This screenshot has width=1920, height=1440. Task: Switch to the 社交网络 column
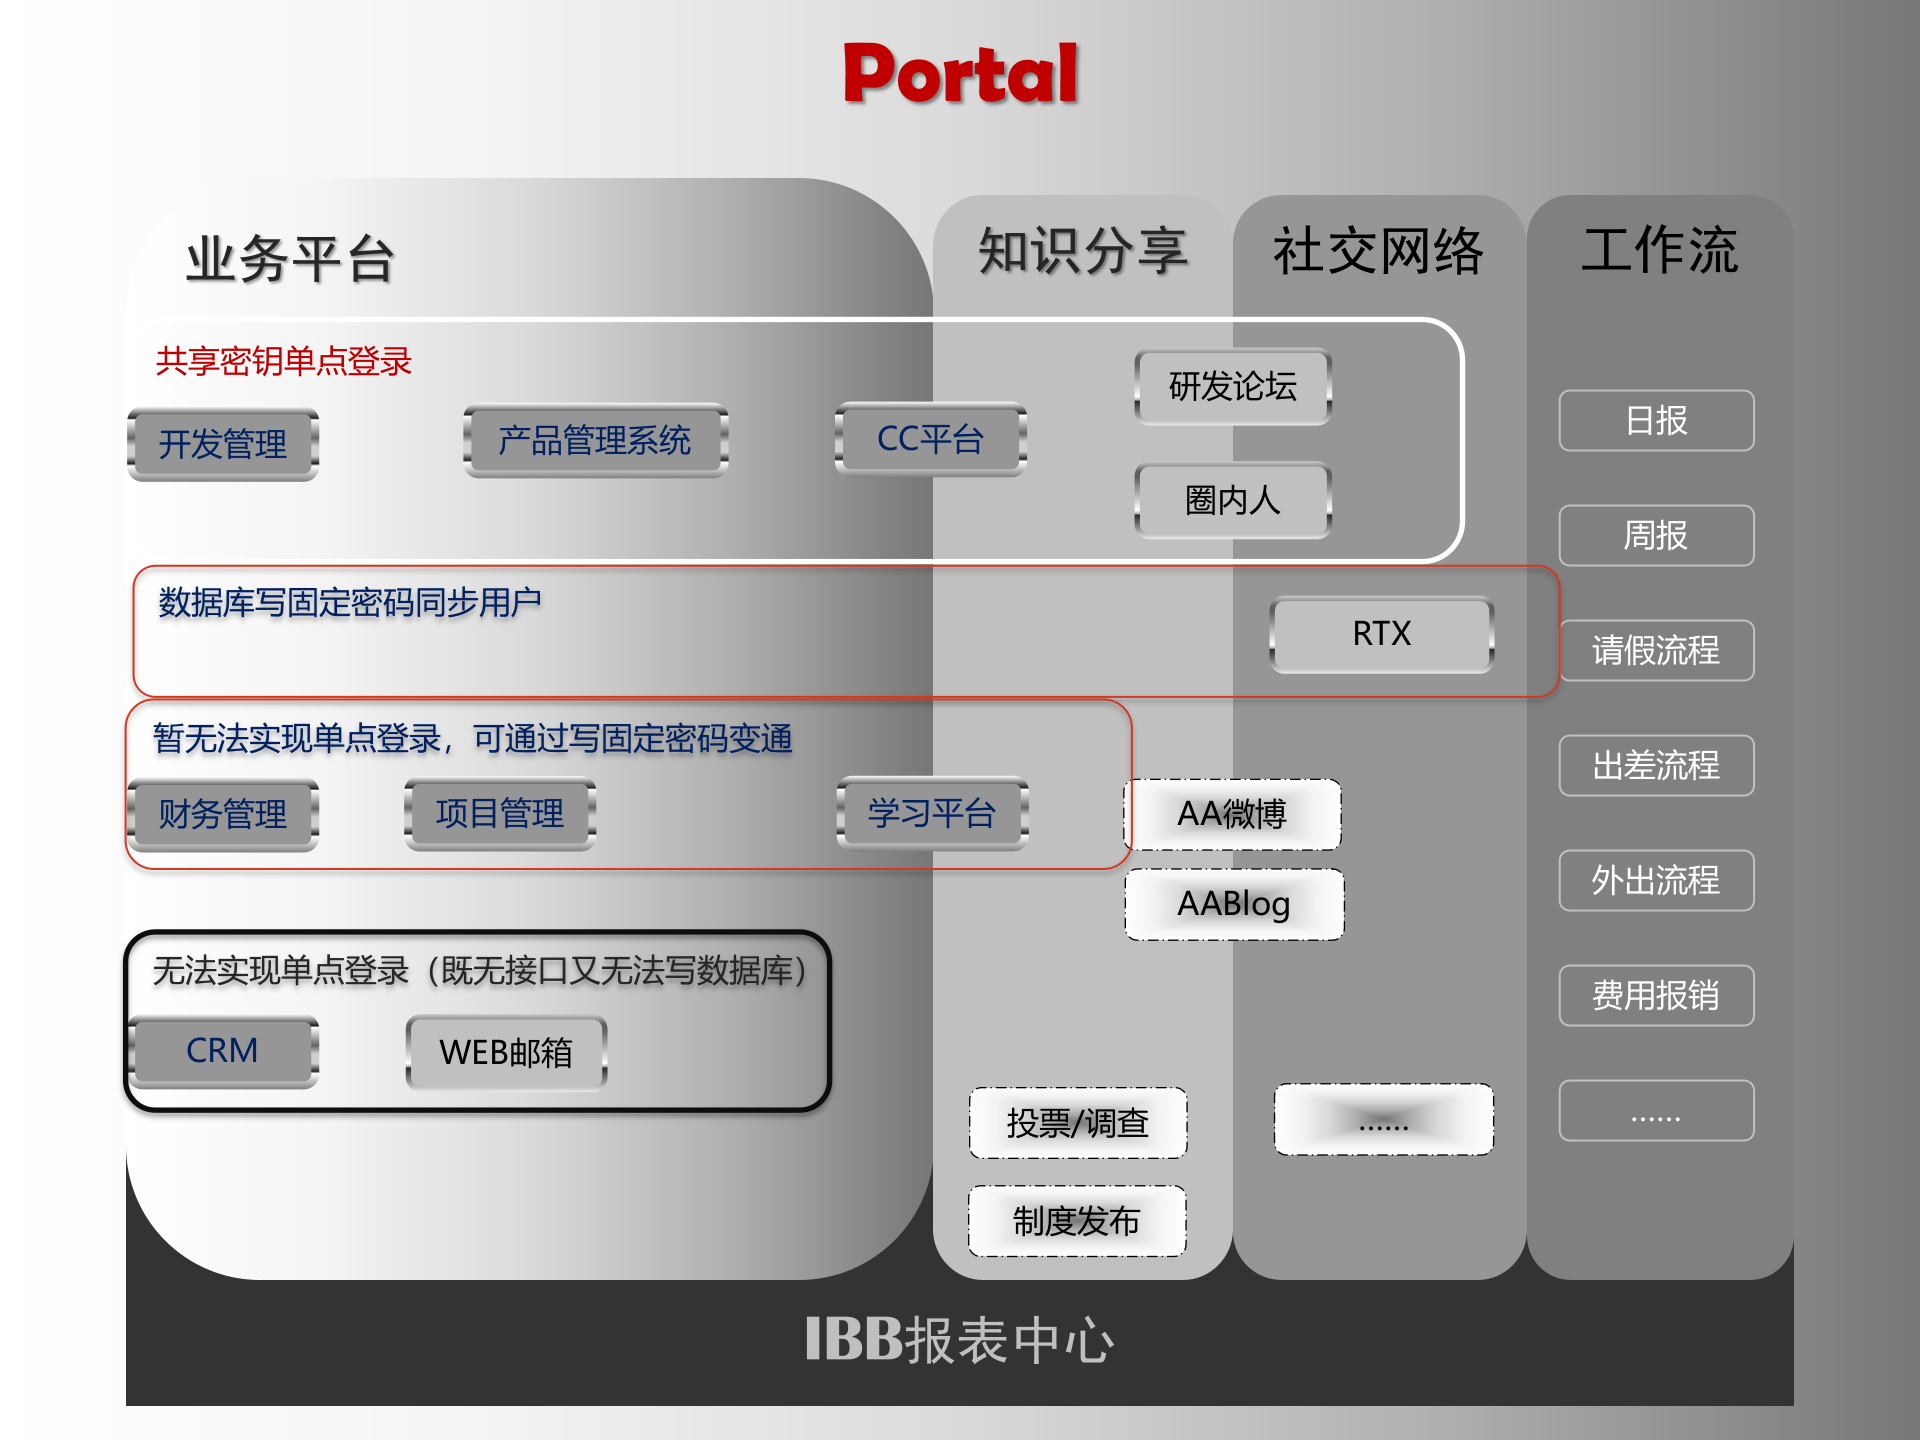coord(1380,250)
